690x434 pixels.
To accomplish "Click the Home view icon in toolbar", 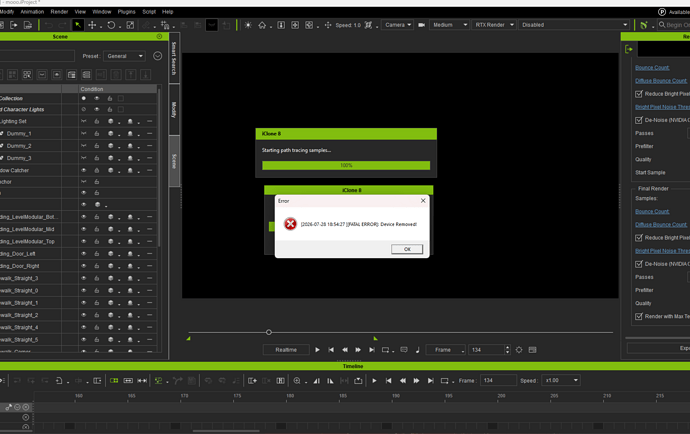I will (262, 25).
